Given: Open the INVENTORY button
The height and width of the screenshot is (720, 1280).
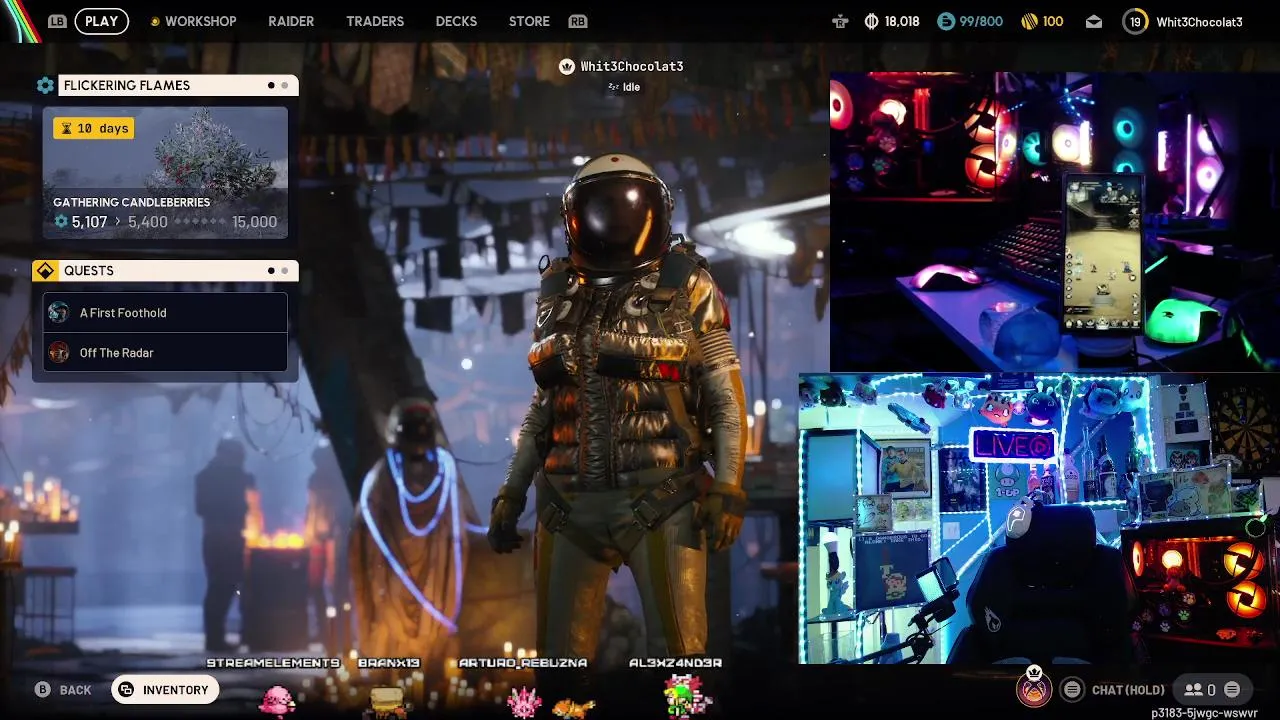Looking at the screenshot, I should click(165, 690).
